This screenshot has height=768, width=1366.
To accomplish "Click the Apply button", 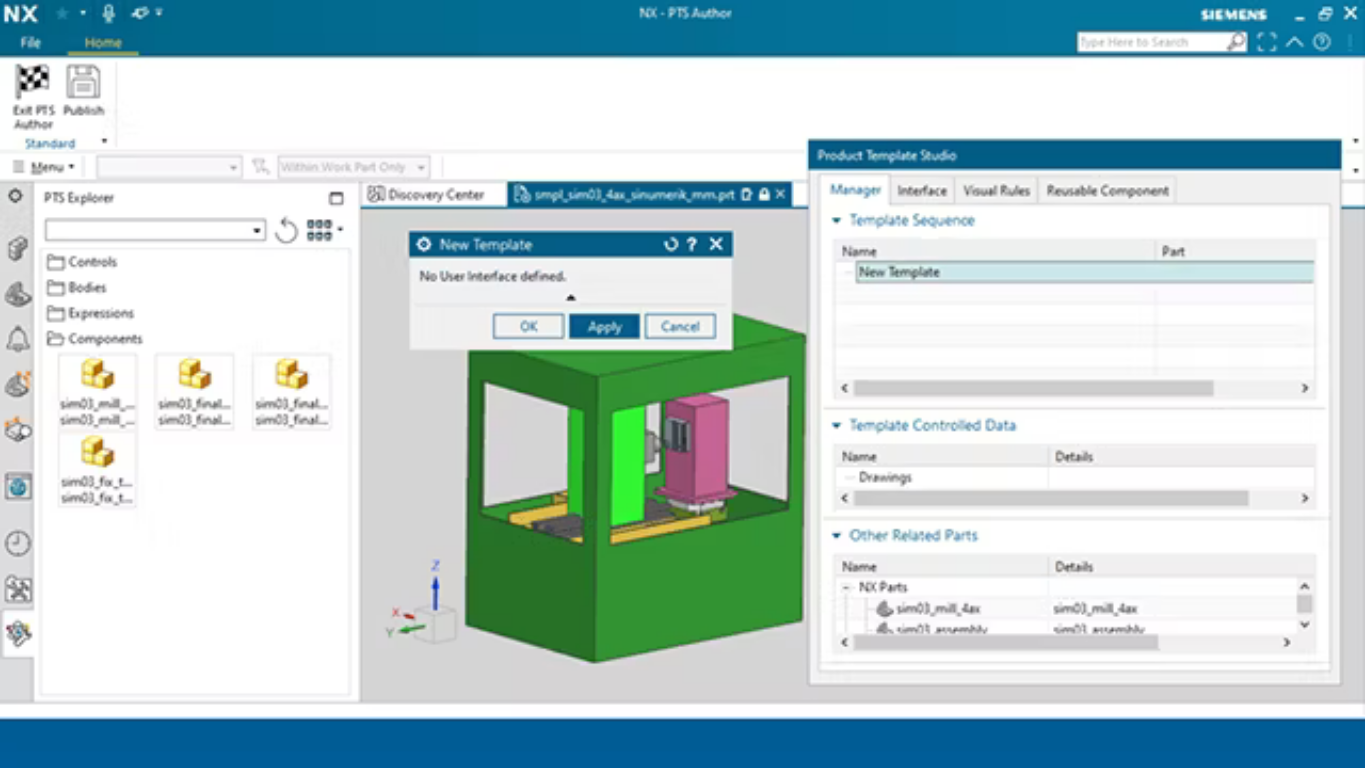I will 604,327.
